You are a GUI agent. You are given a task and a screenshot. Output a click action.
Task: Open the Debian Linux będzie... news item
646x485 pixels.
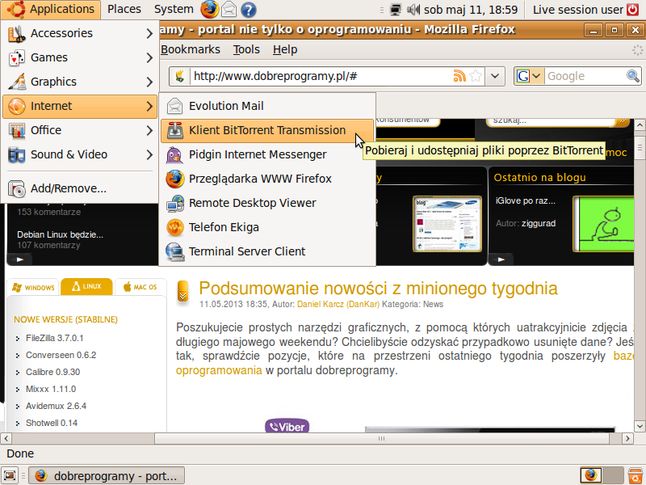point(60,234)
